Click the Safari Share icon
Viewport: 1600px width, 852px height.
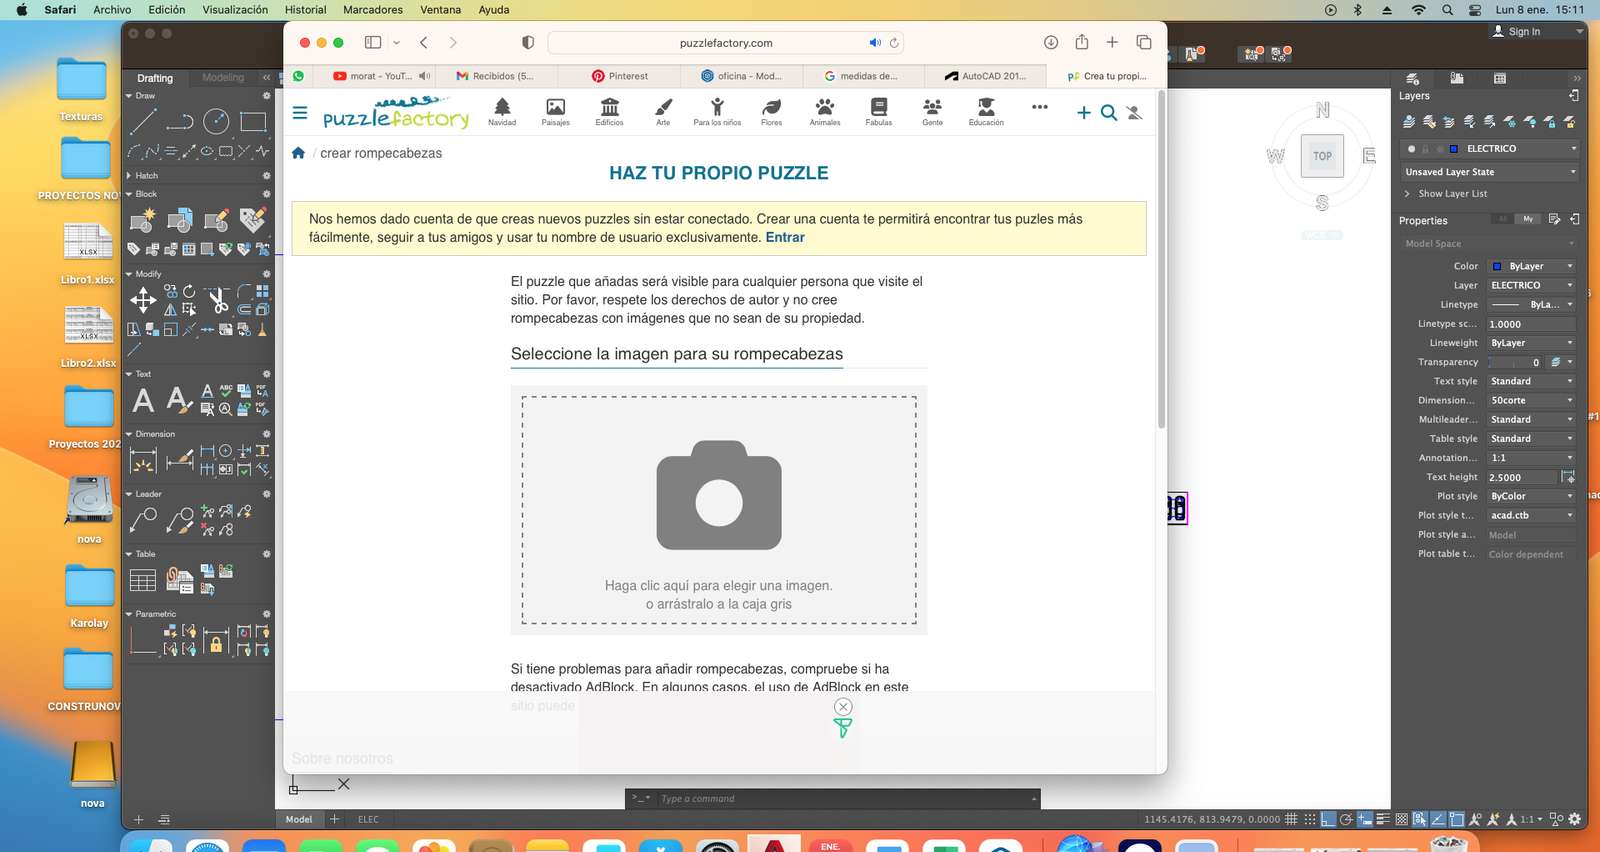1081,42
